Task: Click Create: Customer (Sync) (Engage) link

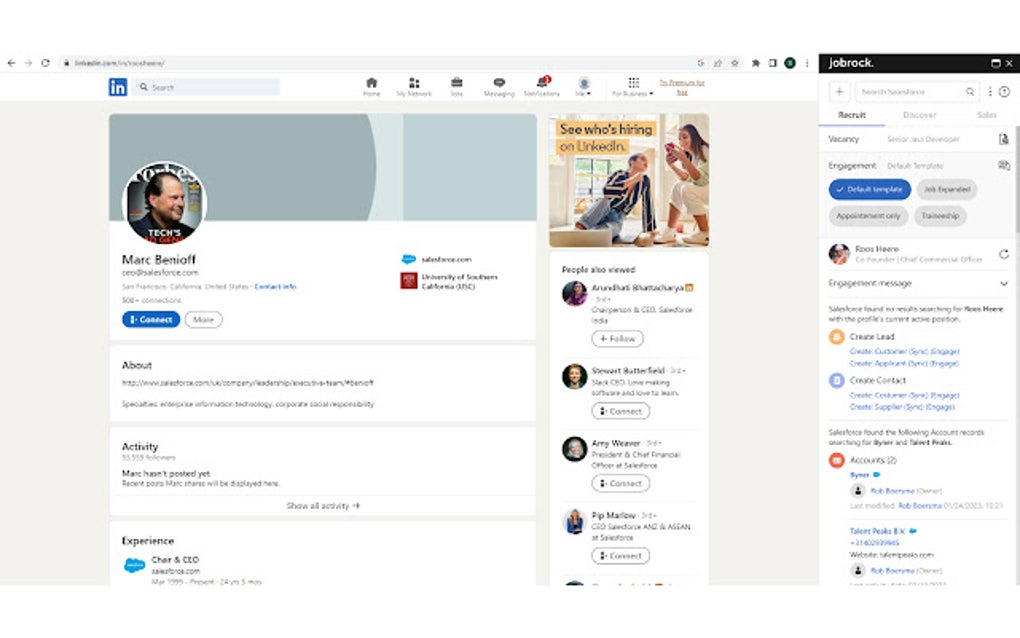Action: 904,351
